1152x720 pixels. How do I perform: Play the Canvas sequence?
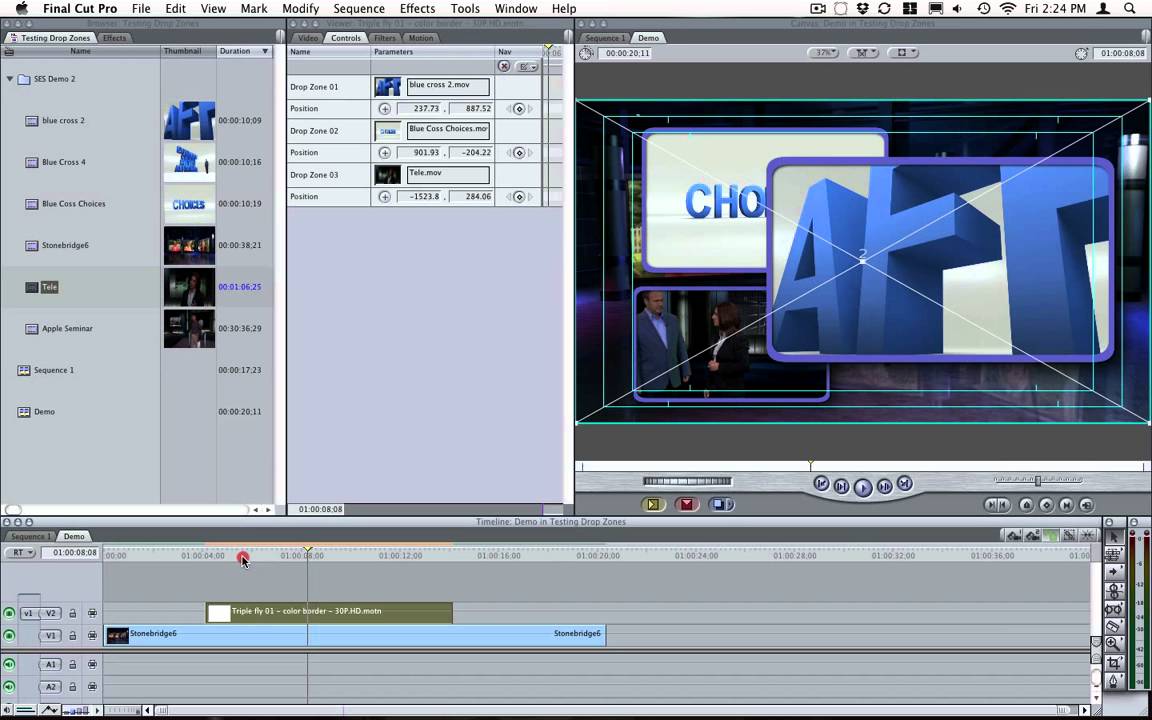coord(863,487)
